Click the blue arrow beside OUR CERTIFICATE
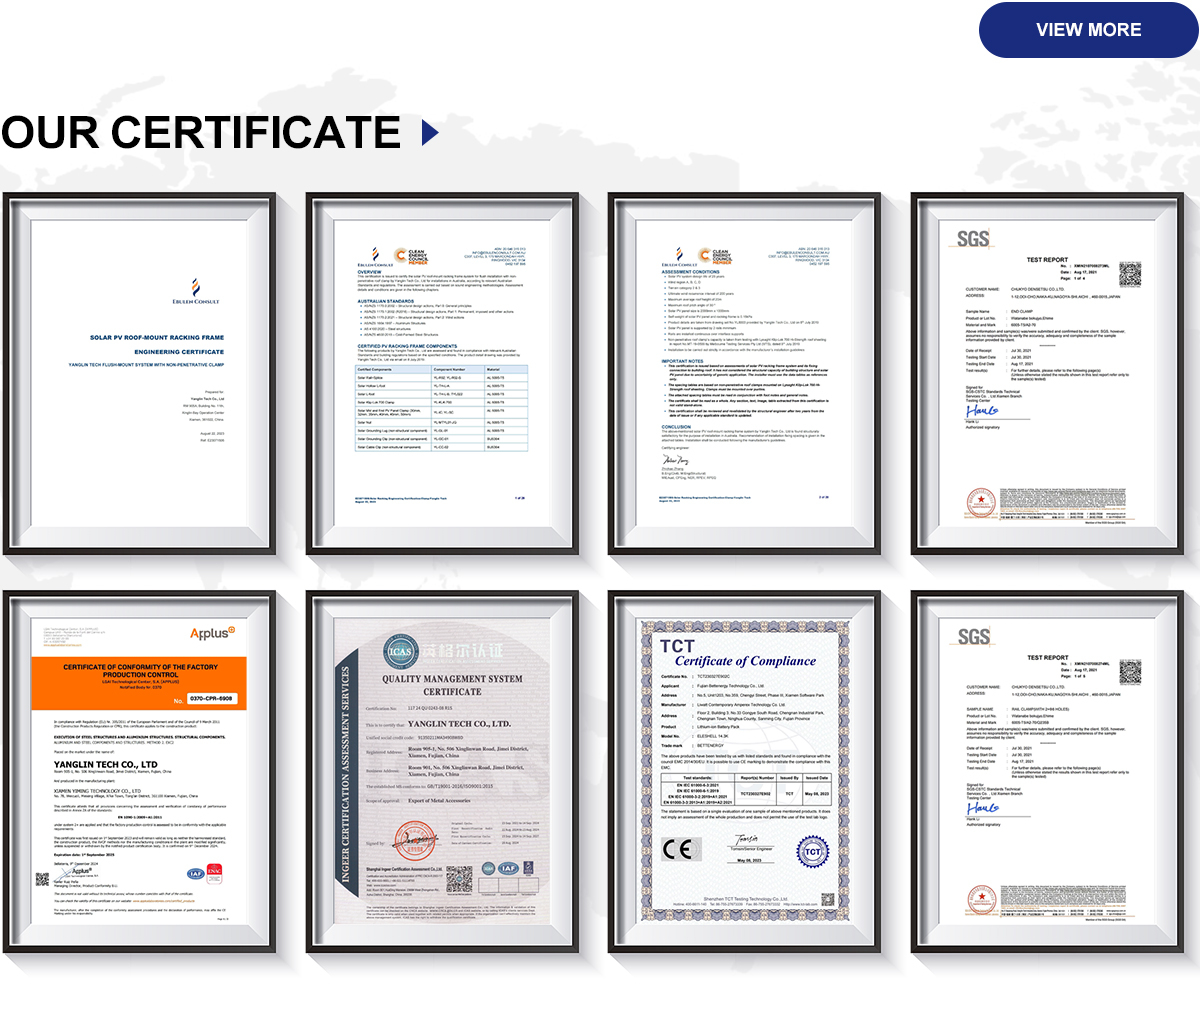 (x=431, y=133)
